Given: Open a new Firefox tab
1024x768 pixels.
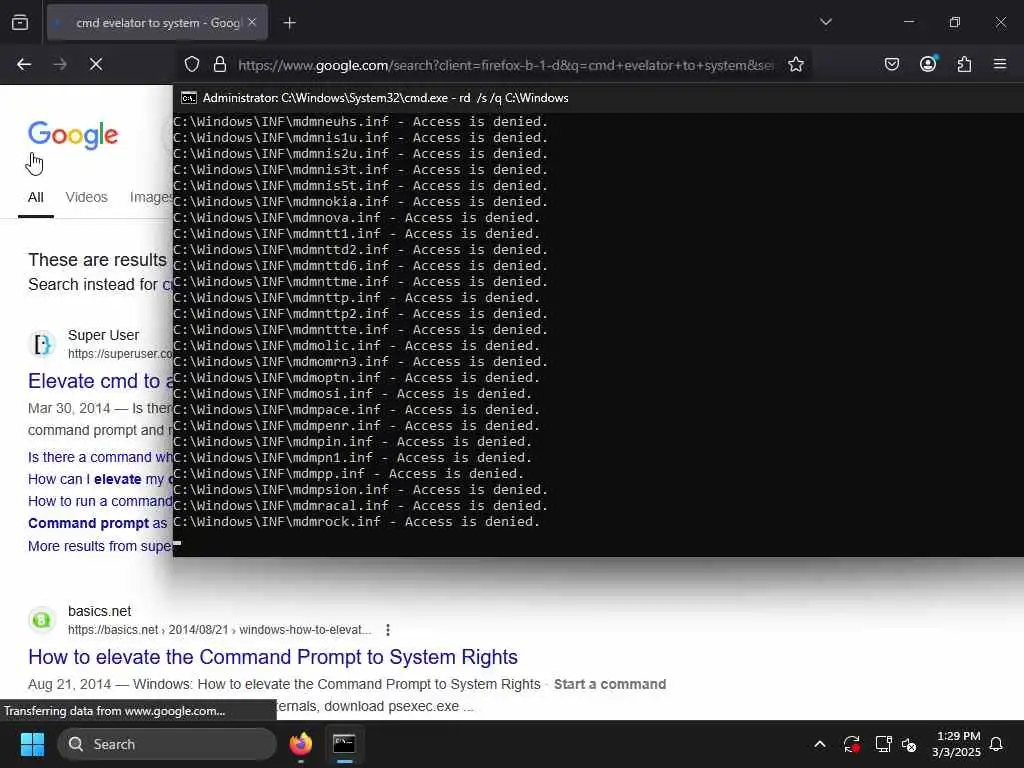Looking at the screenshot, I should (x=289, y=23).
